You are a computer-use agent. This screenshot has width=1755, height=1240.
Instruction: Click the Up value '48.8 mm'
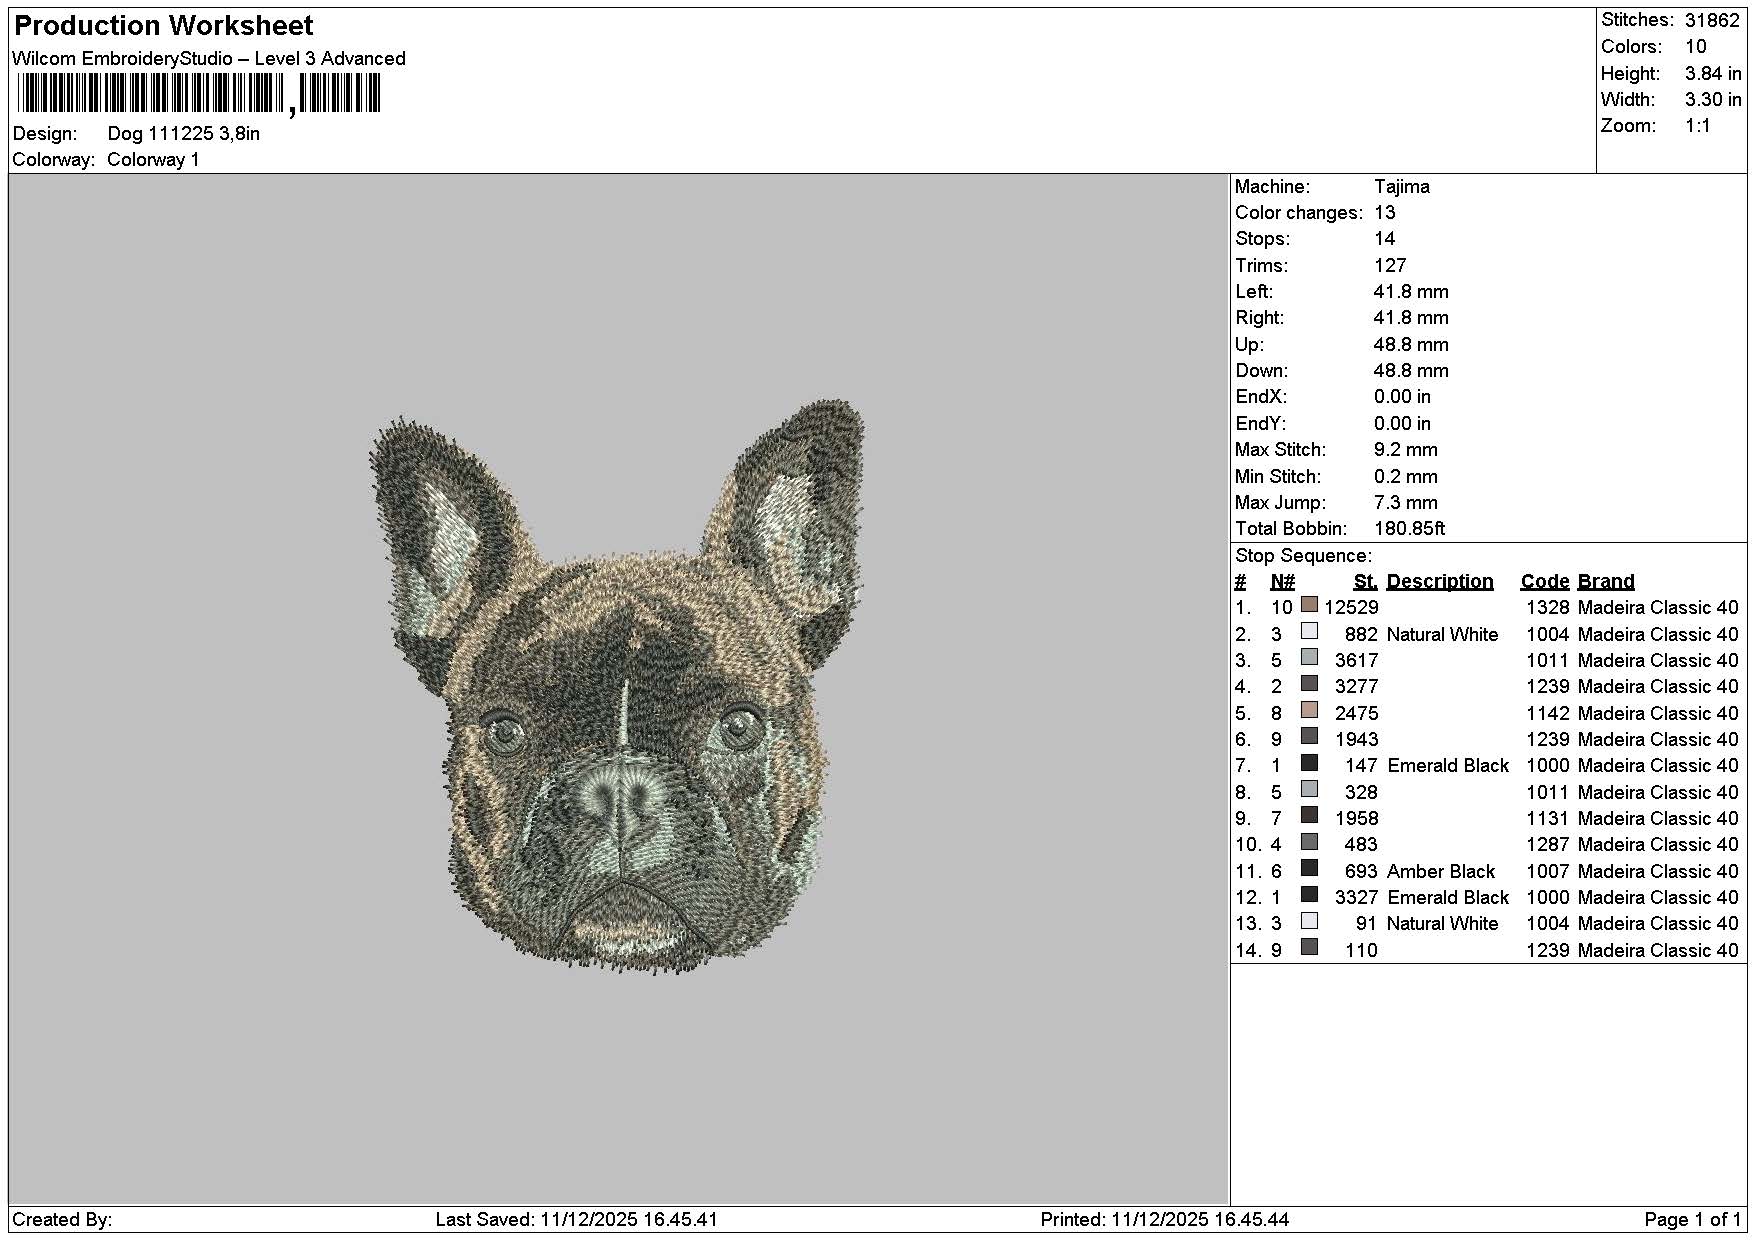1411,345
